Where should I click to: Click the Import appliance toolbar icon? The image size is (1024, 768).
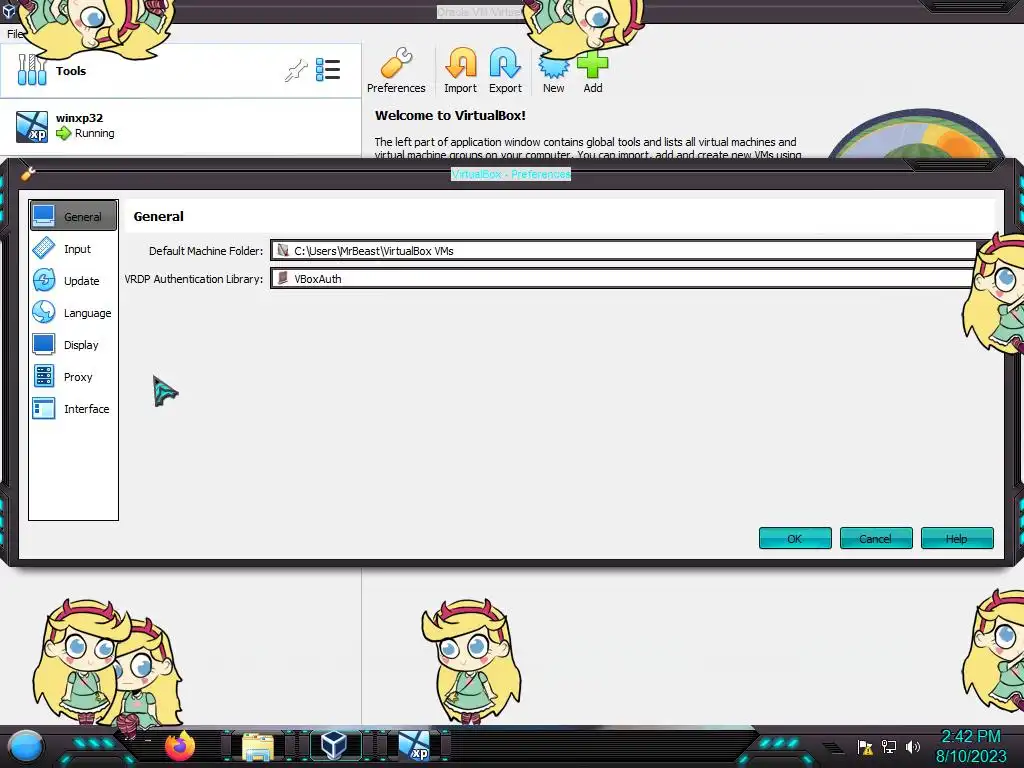coord(460,70)
